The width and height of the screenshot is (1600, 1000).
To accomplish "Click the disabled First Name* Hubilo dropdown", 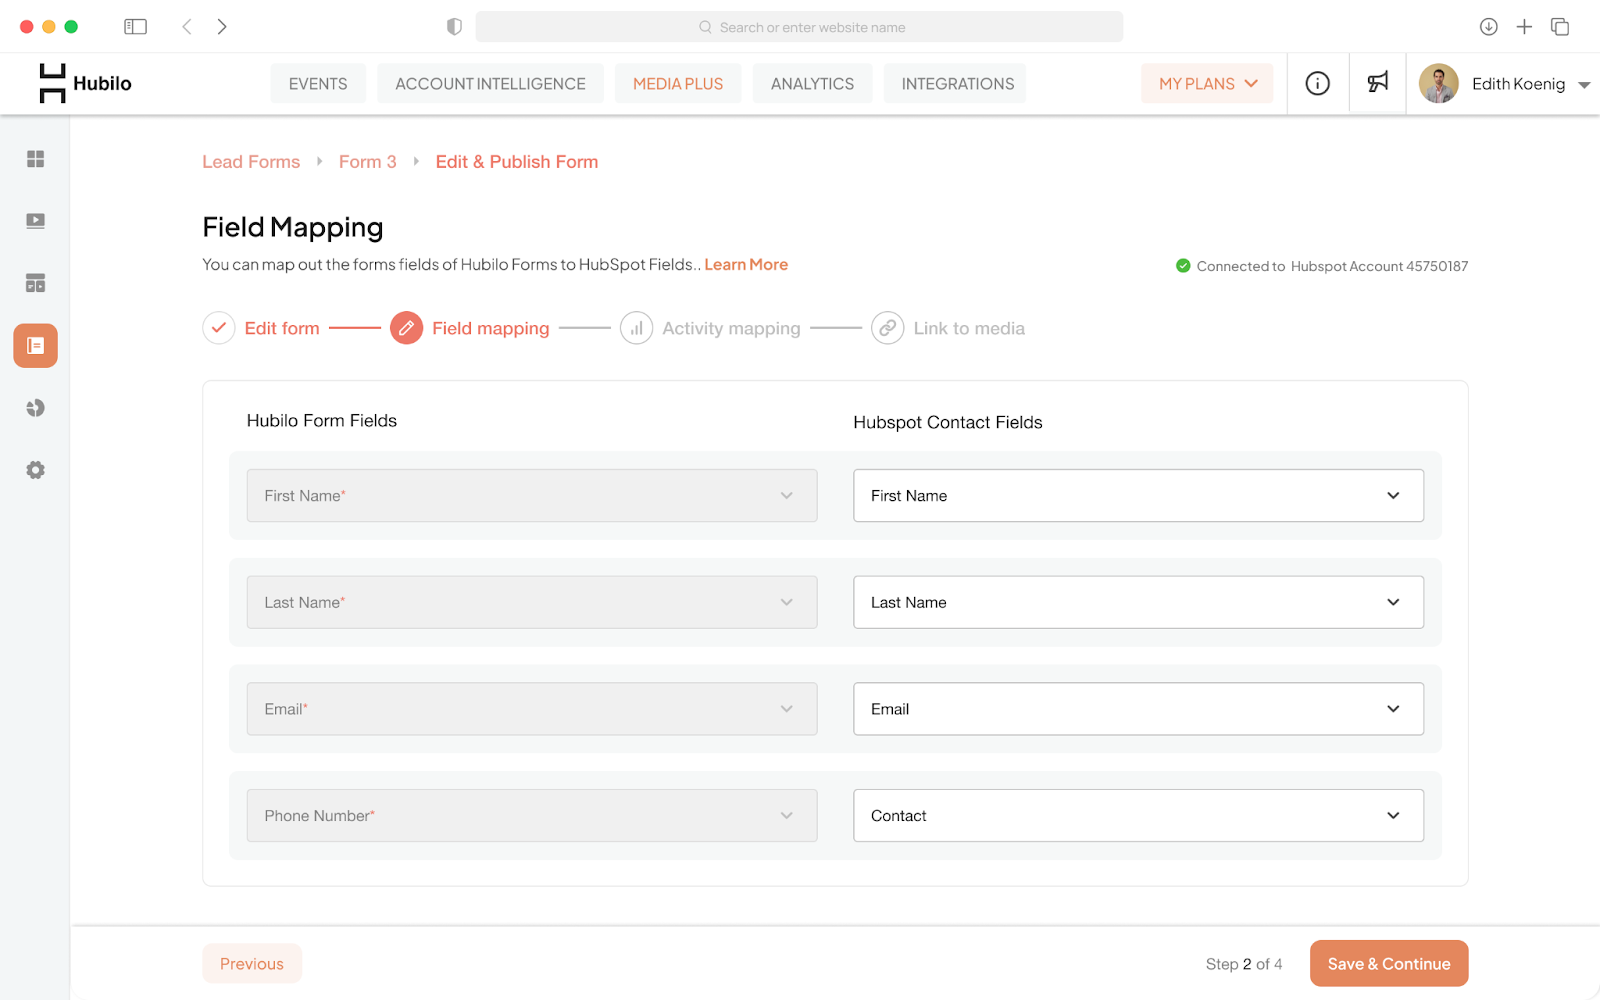I will pos(532,496).
